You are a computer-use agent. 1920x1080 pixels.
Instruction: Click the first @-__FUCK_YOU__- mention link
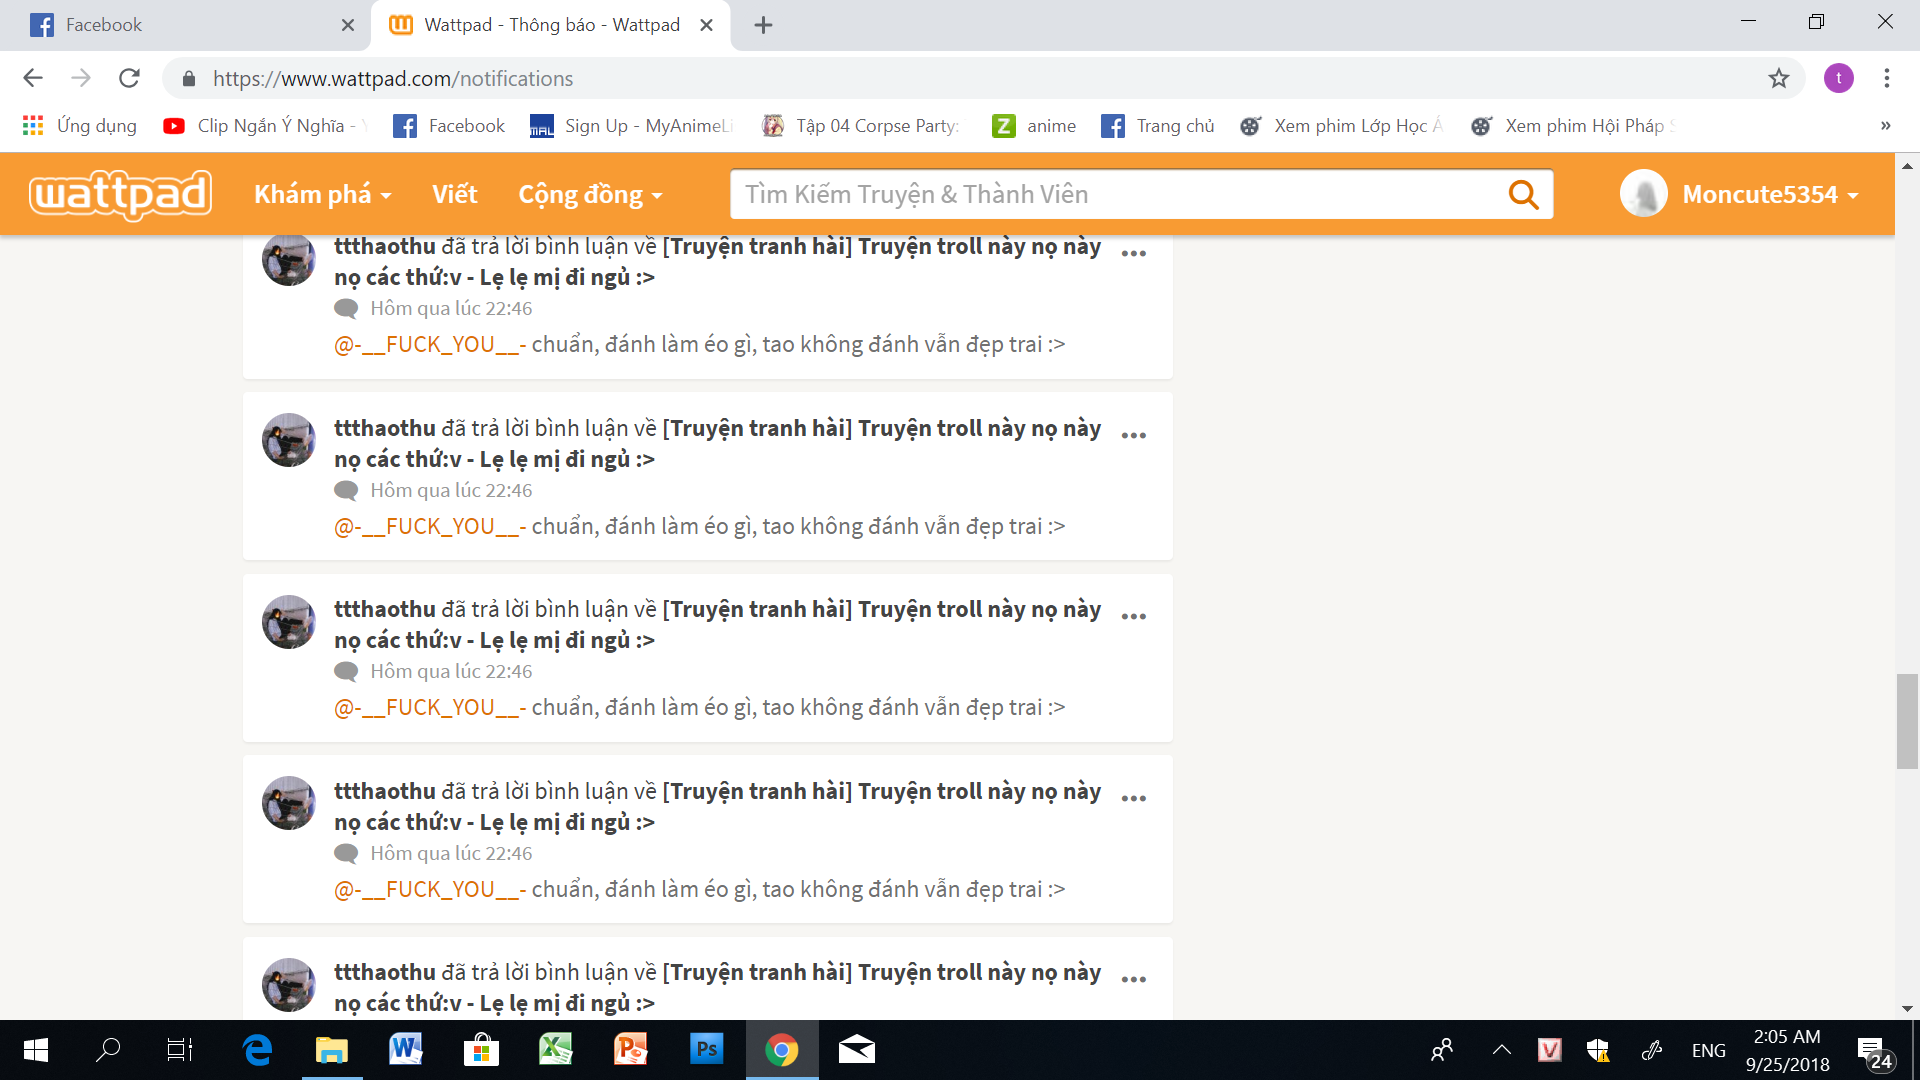click(x=430, y=344)
